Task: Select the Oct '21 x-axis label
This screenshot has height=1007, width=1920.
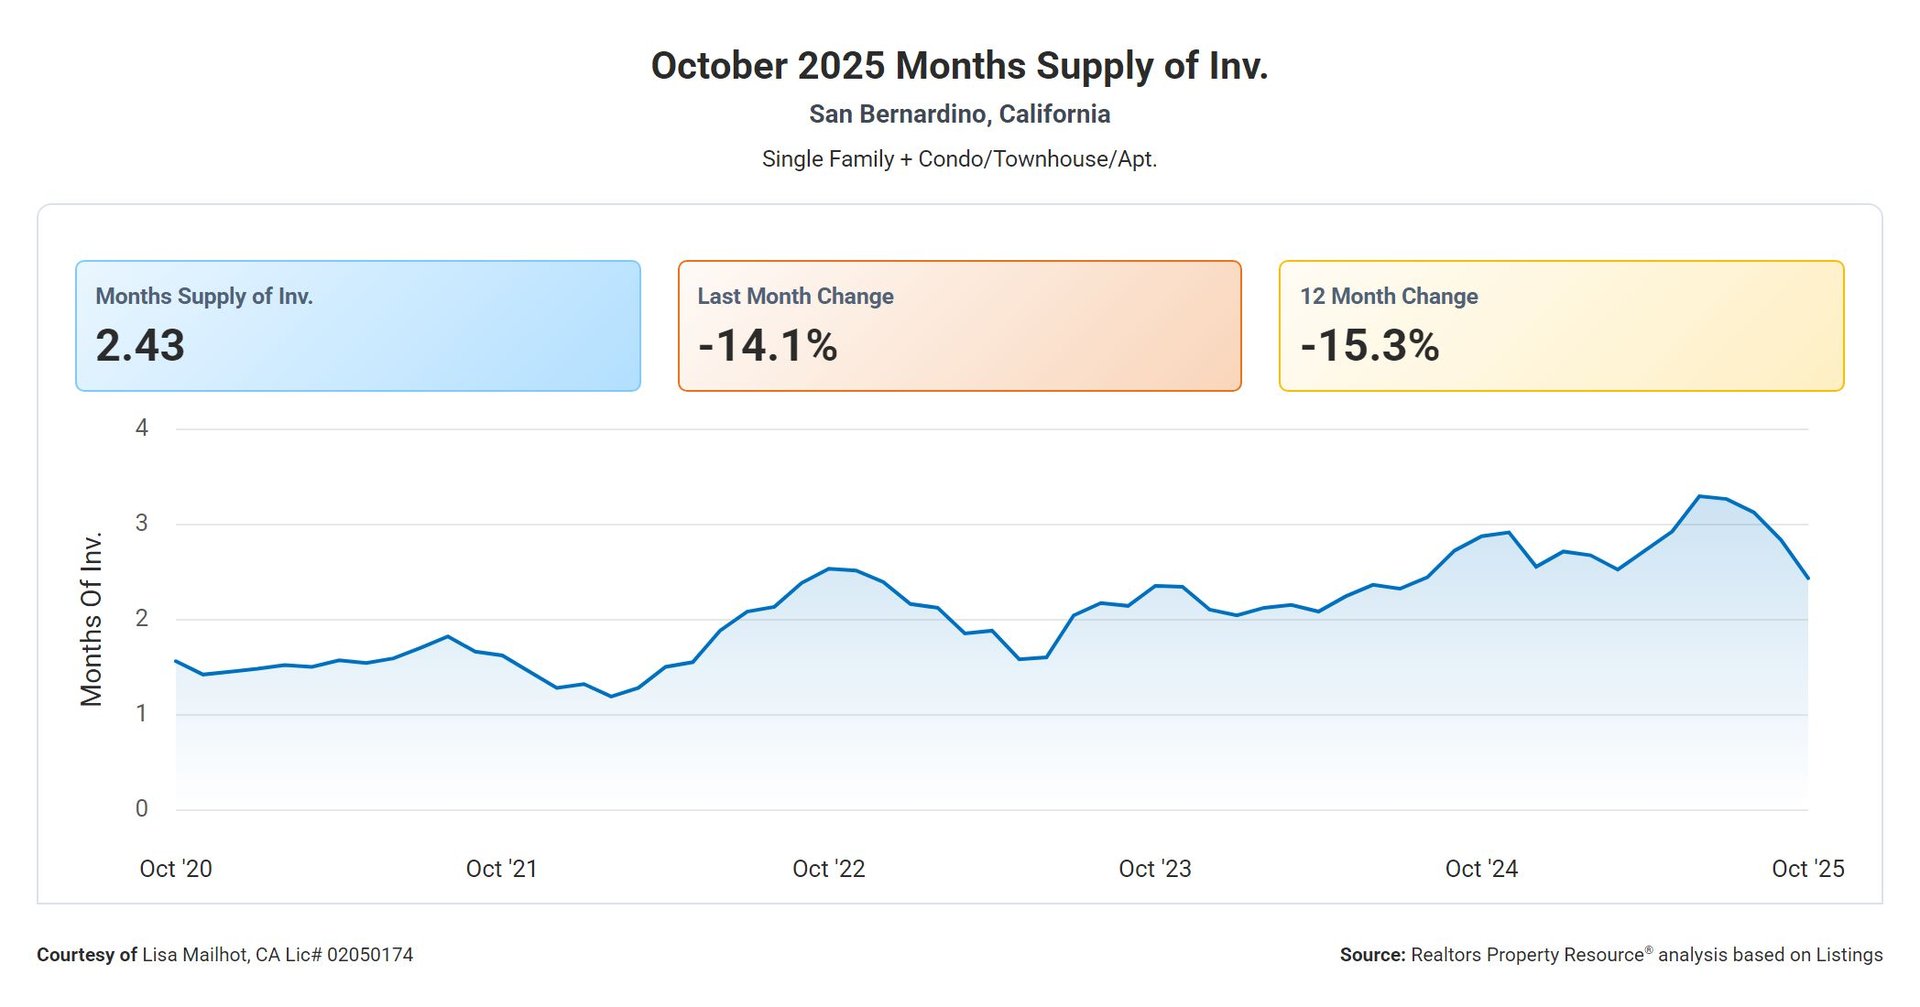Action: coord(502,869)
